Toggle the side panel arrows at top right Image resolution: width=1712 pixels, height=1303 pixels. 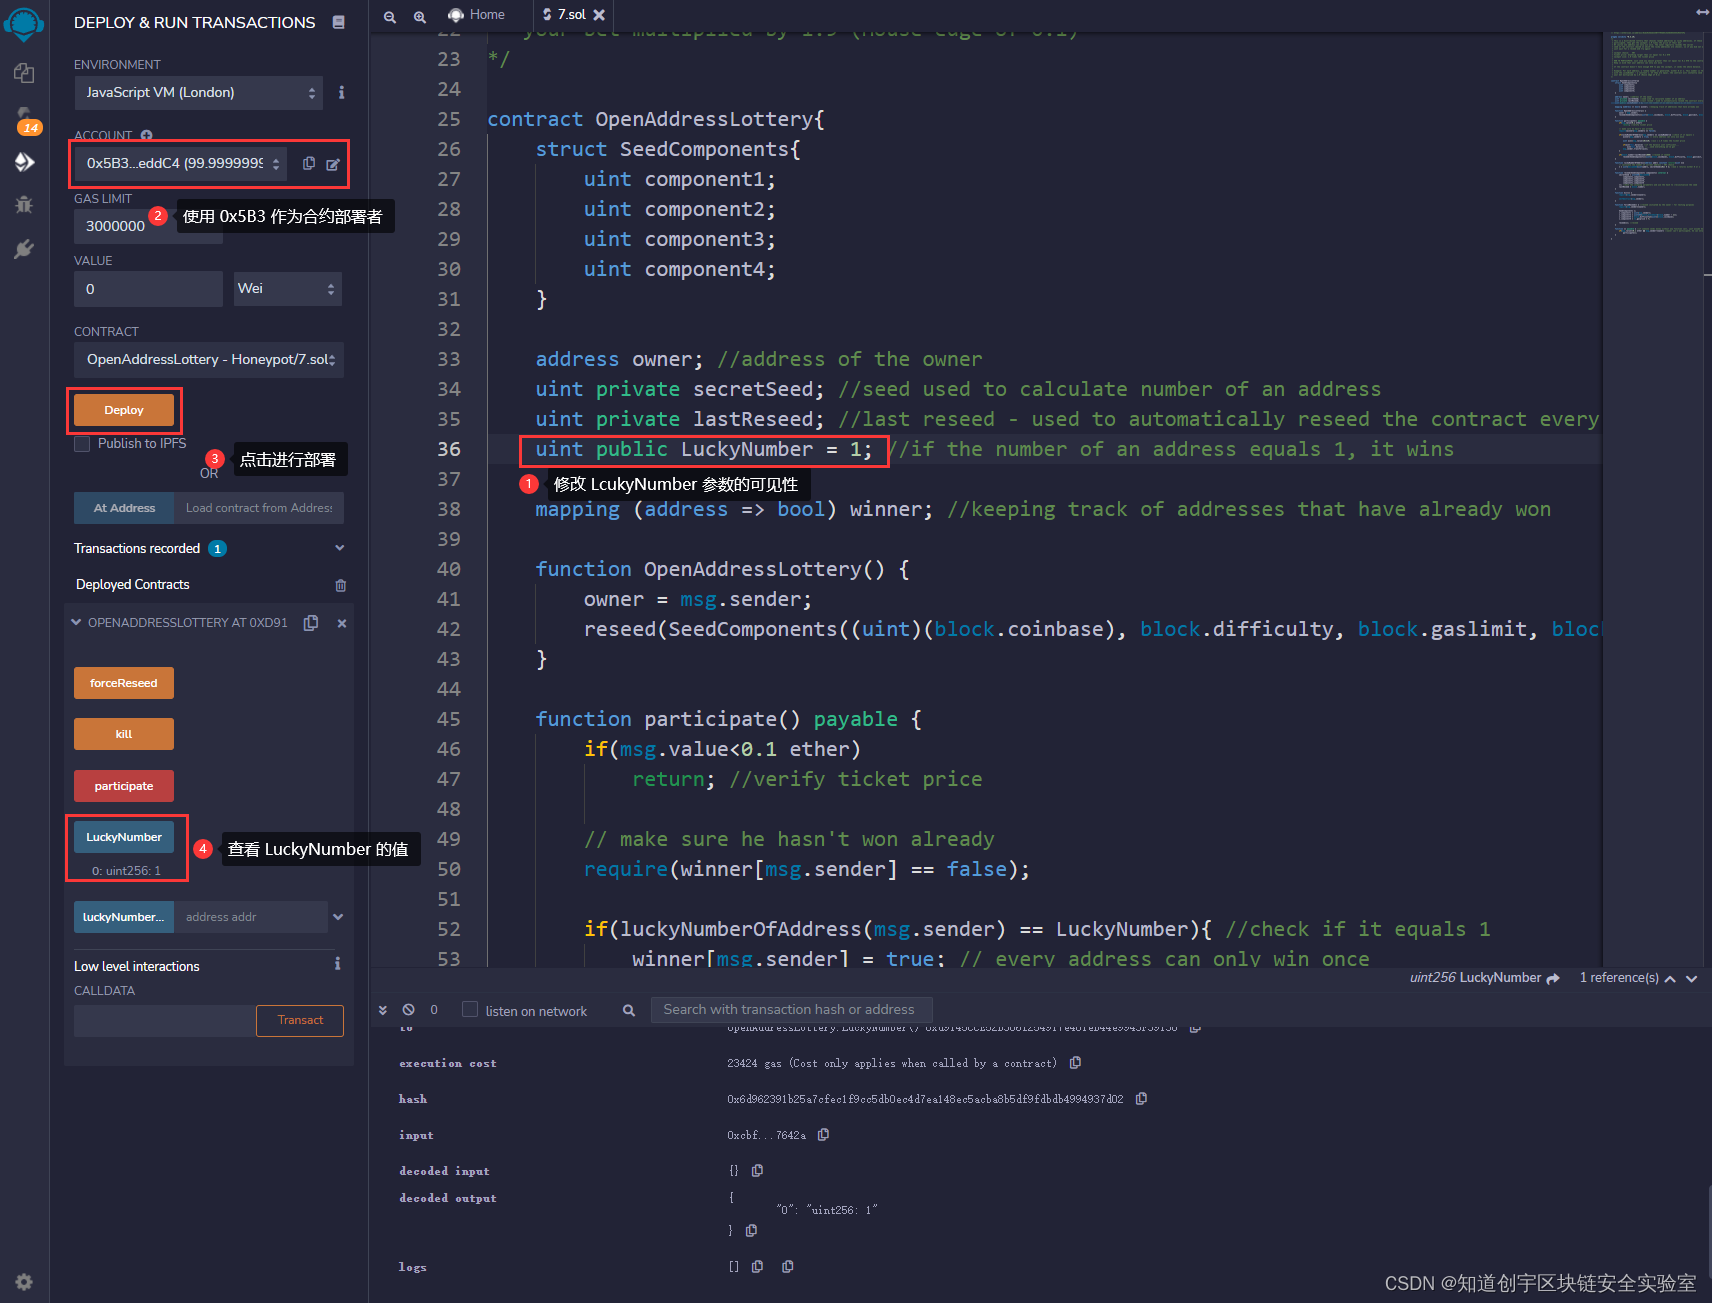pyautogui.click(x=1702, y=12)
